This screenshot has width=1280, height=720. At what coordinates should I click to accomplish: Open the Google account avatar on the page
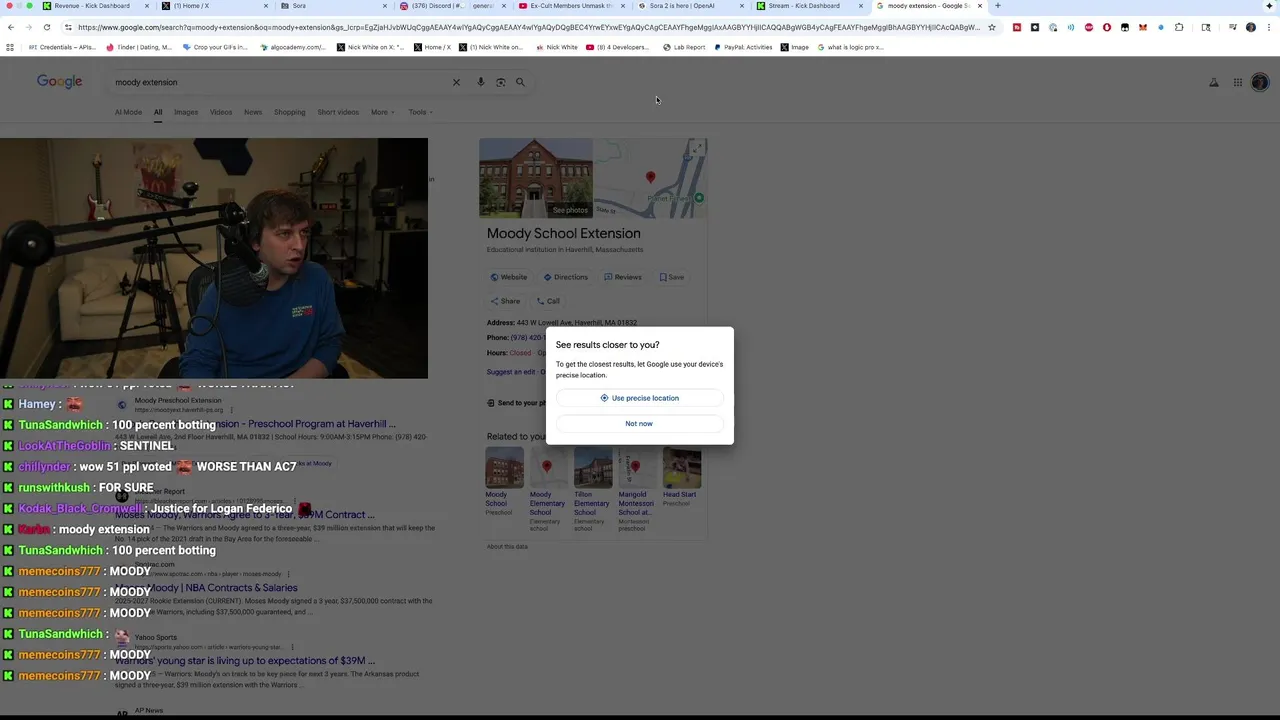click(1260, 83)
